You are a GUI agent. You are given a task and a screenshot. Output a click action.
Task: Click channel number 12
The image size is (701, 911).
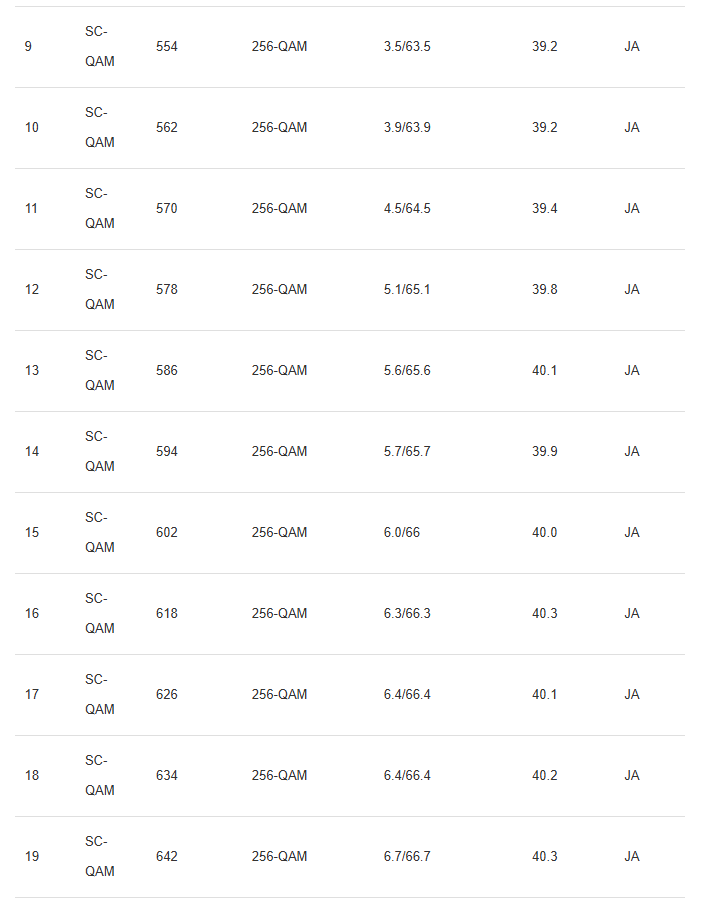[32, 290]
